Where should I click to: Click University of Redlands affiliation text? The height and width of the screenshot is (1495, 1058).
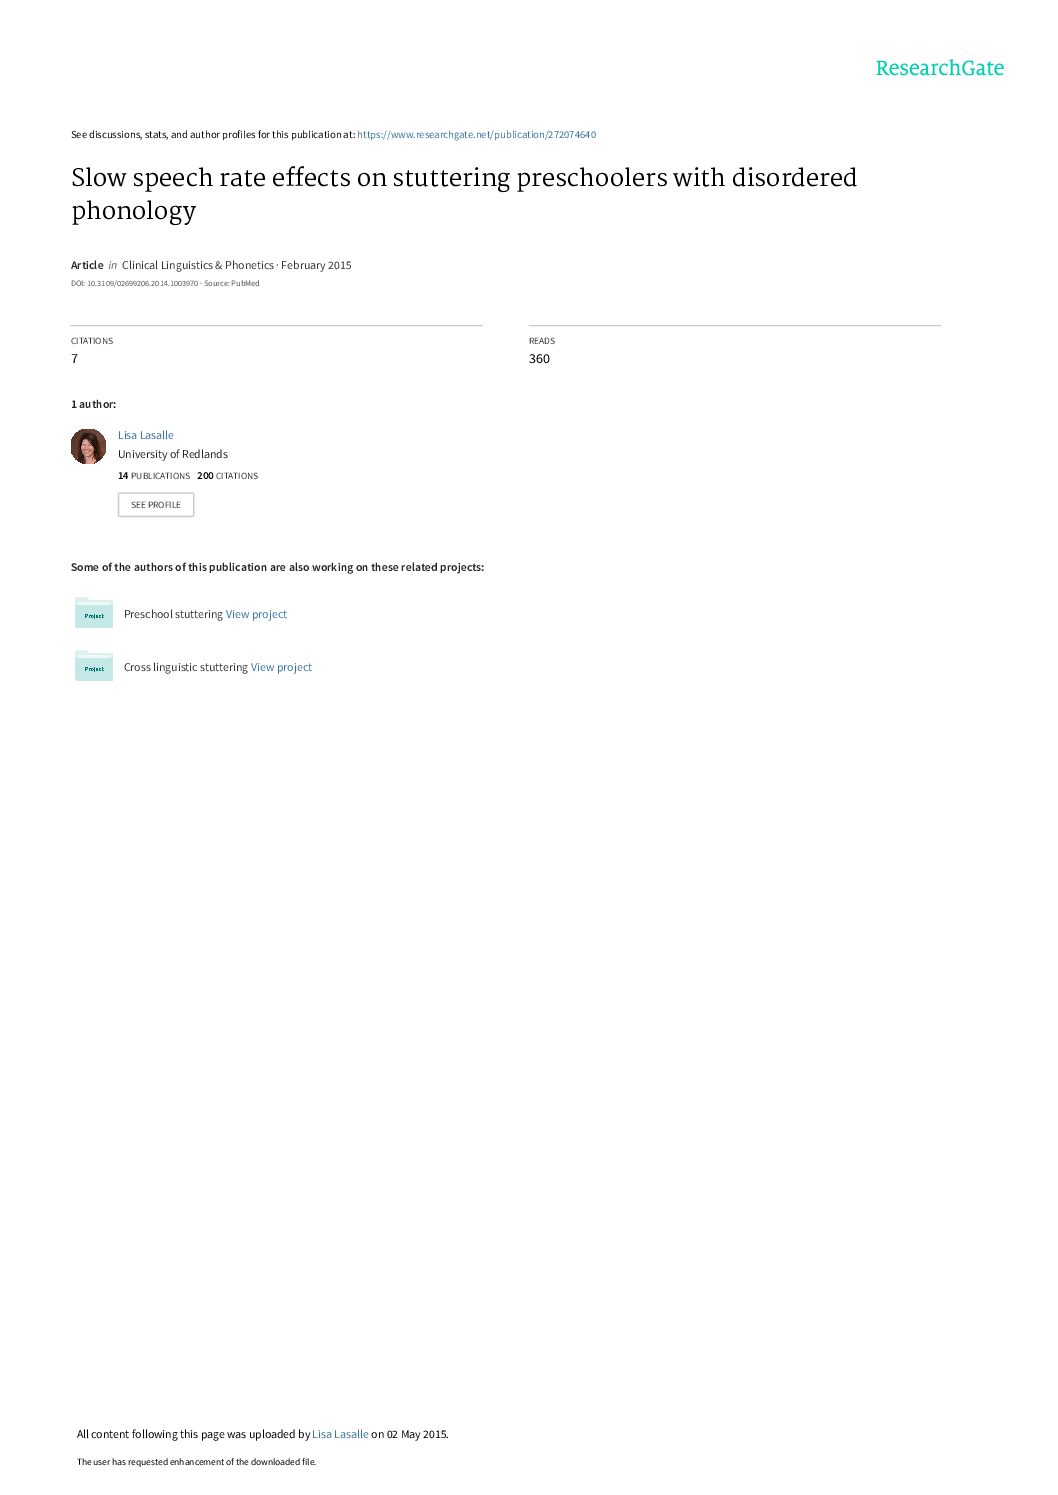click(x=173, y=454)
